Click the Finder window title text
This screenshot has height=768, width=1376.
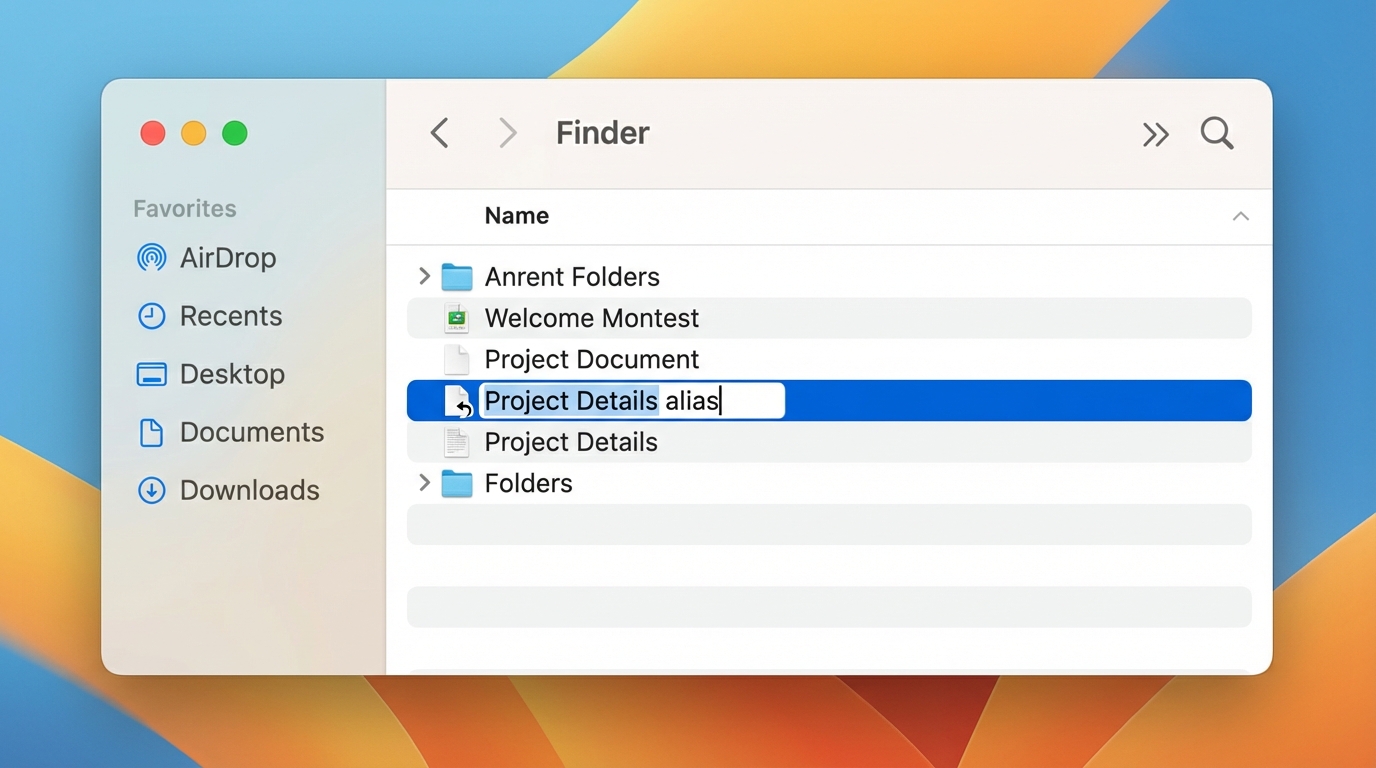click(x=602, y=133)
